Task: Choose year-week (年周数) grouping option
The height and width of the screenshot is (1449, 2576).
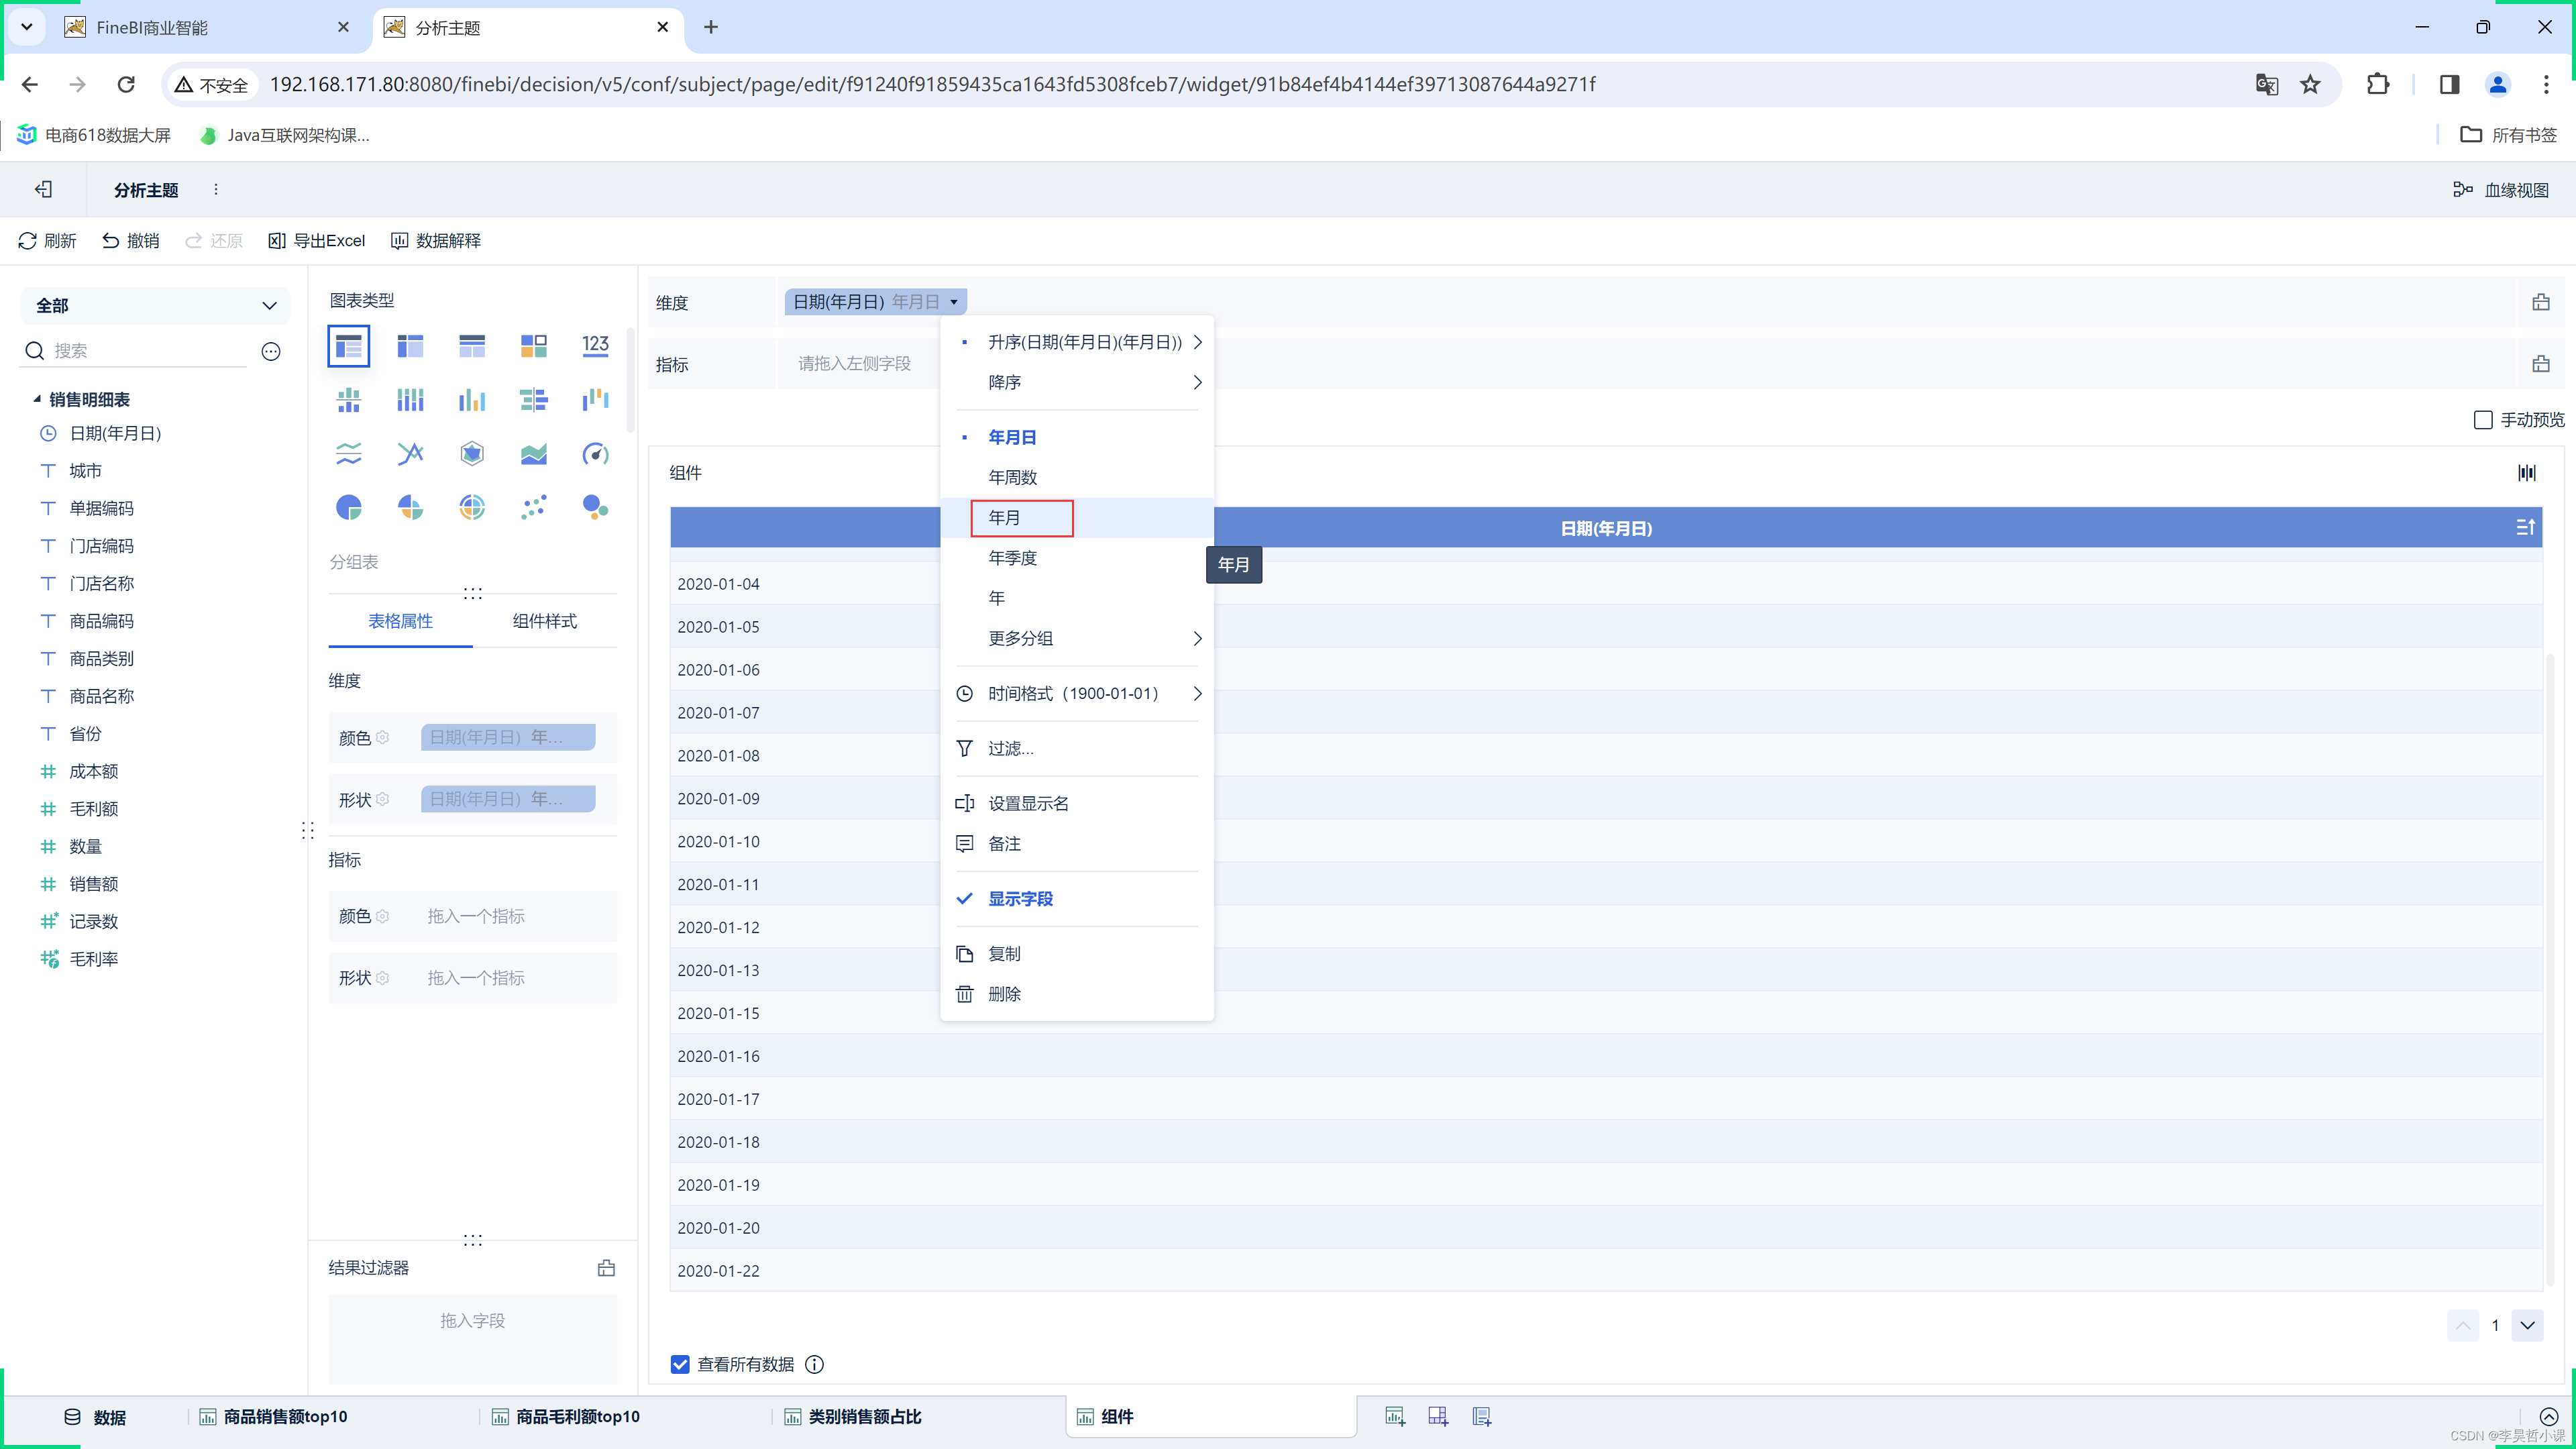Action: coord(1077,477)
